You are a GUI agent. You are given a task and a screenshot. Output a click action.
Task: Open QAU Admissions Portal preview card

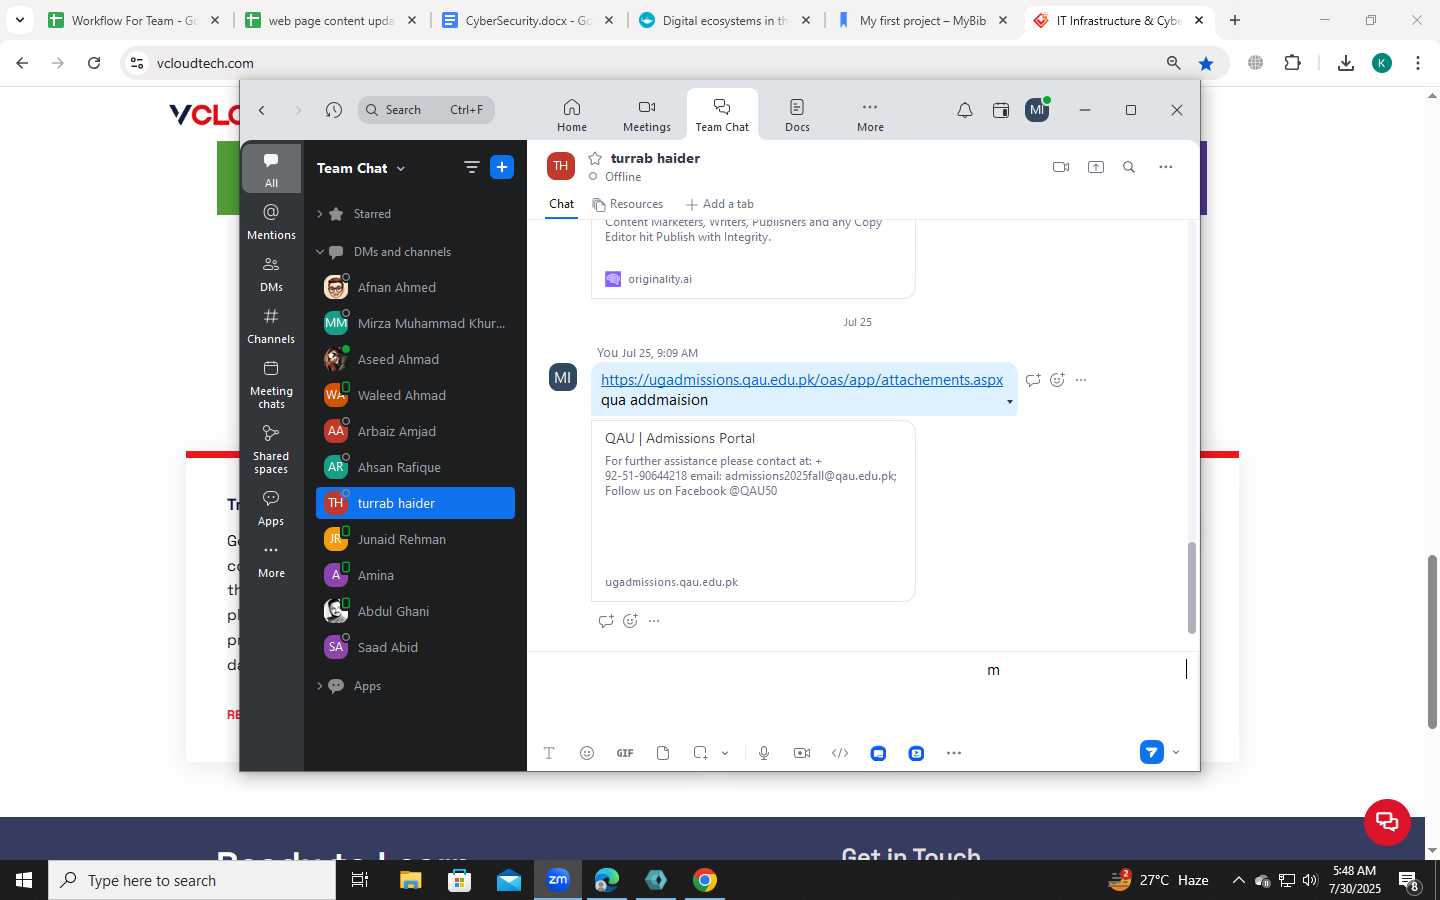click(753, 511)
